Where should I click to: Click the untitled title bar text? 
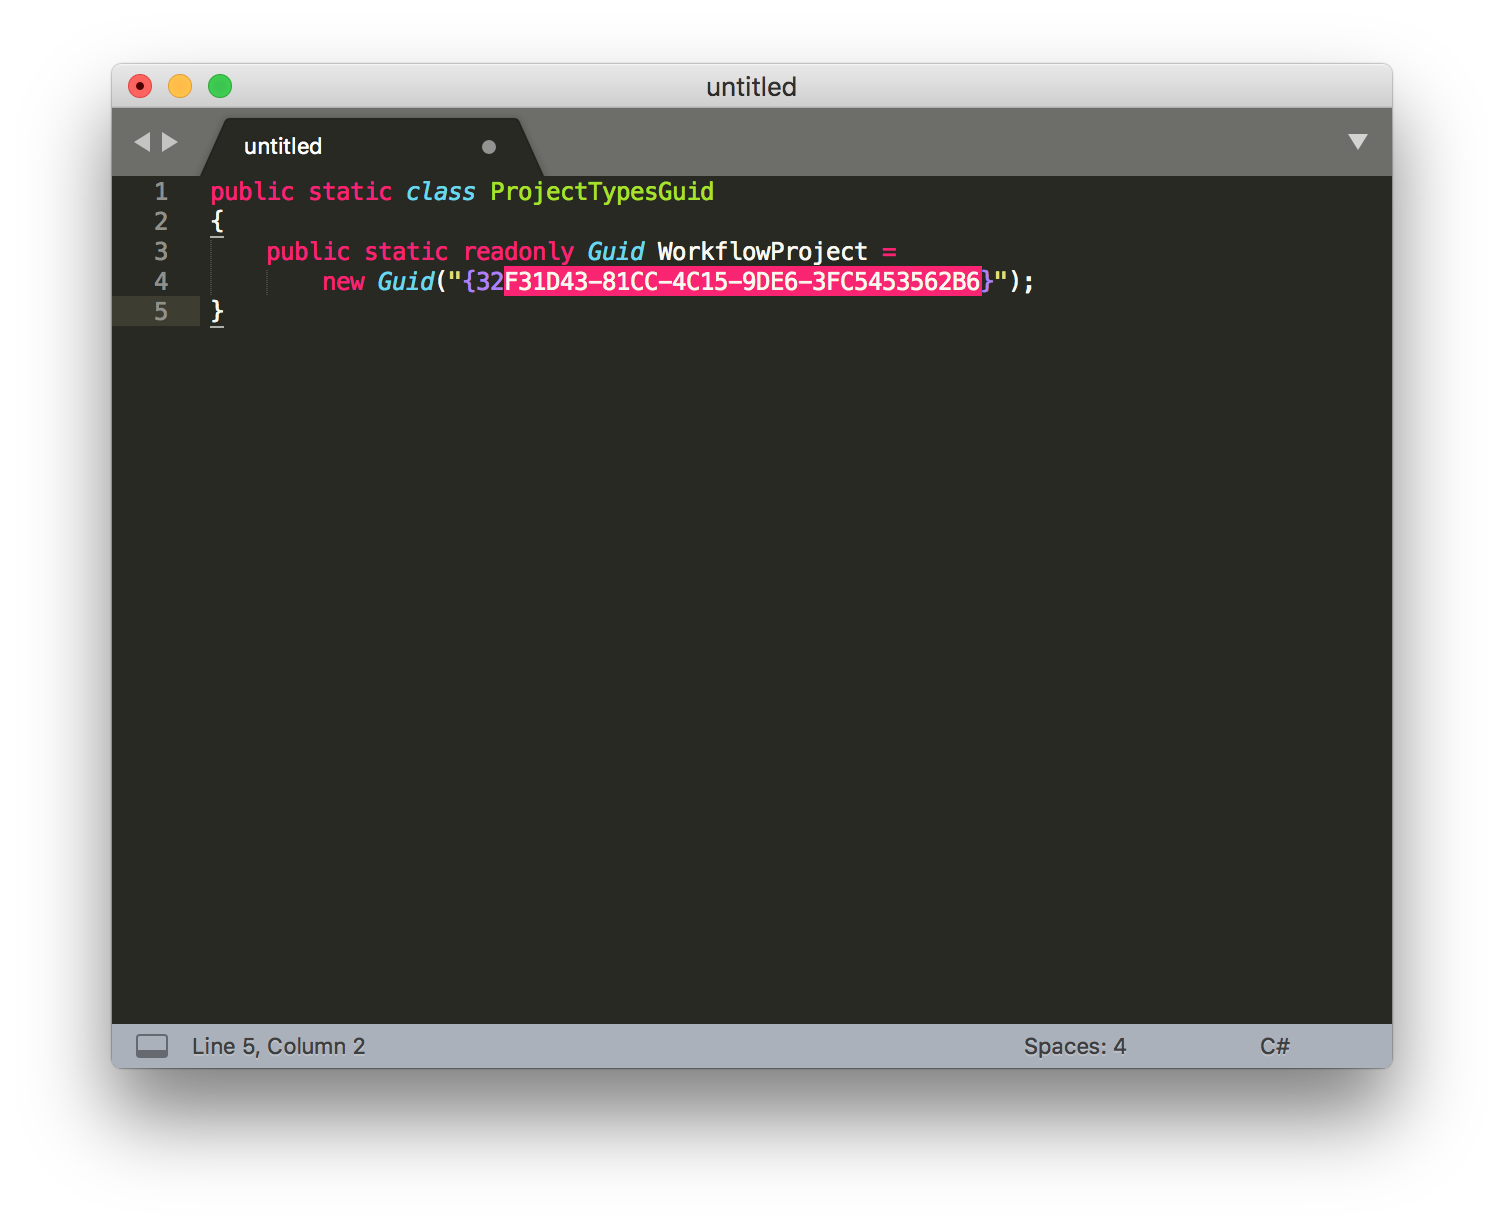pyautogui.click(x=751, y=87)
